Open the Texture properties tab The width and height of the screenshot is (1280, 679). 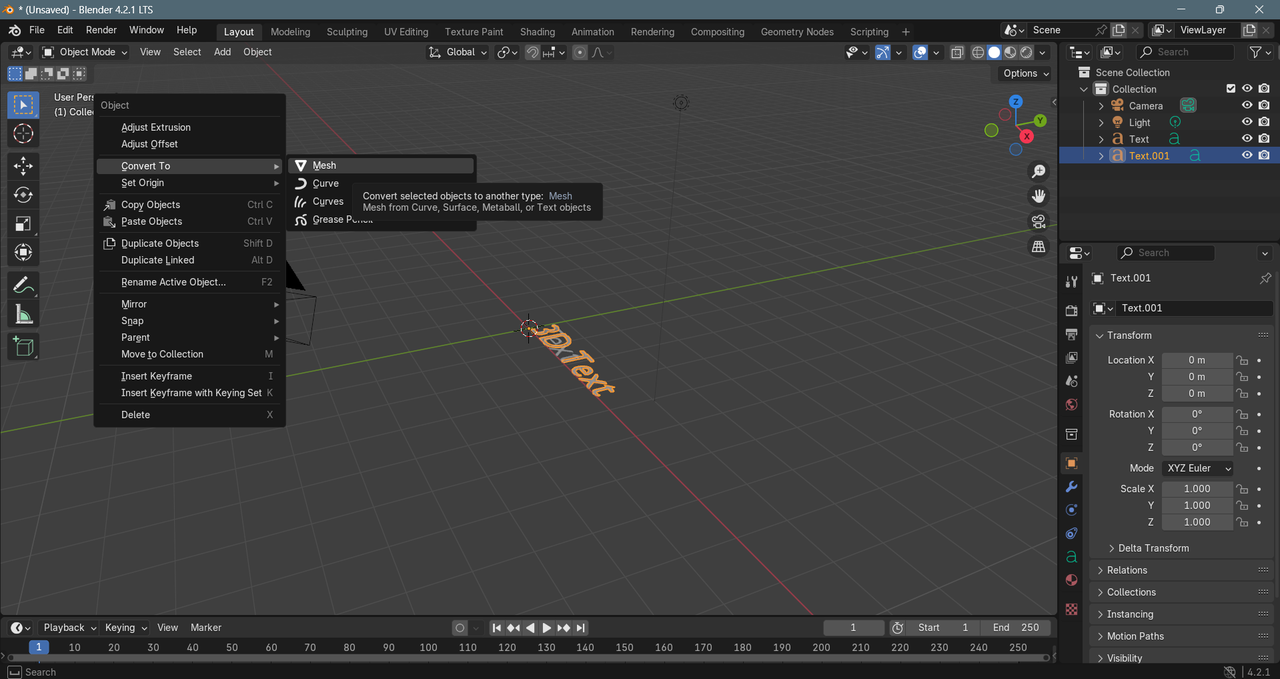pyautogui.click(x=1071, y=608)
